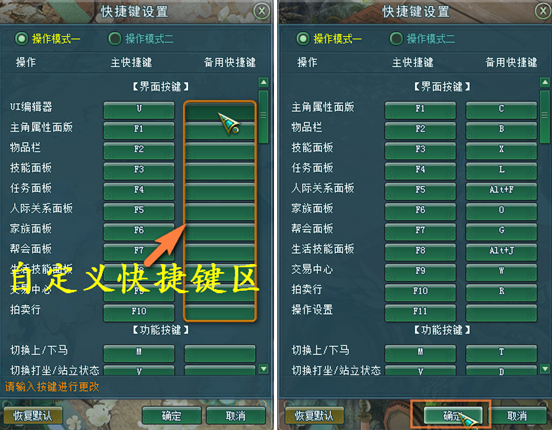Close the left 快捷键设置 window
The height and width of the screenshot is (430, 552).
[262, 11]
